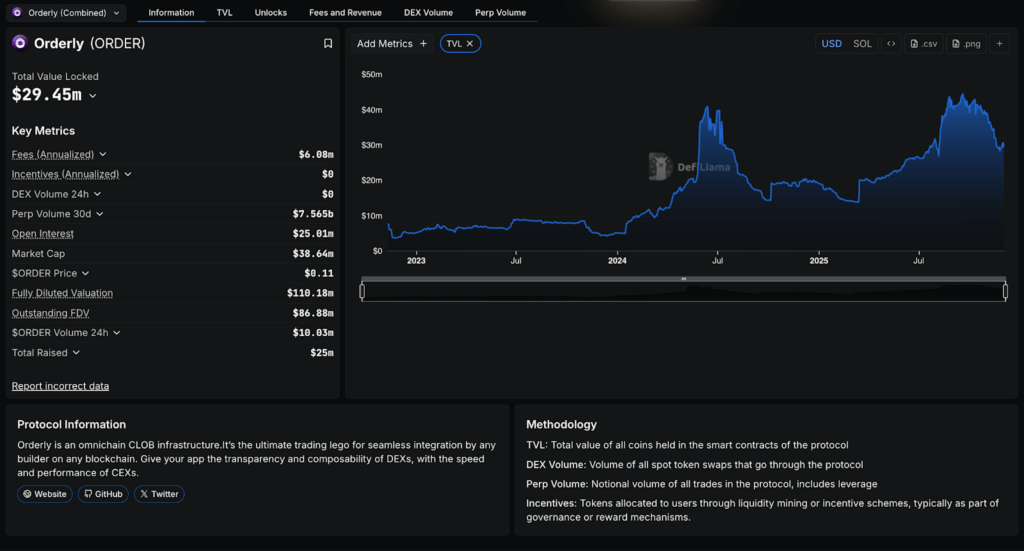This screenshot has width=1024, height=551.
Task: Click the right handle of chart range slider
Action: (1006, 291)
